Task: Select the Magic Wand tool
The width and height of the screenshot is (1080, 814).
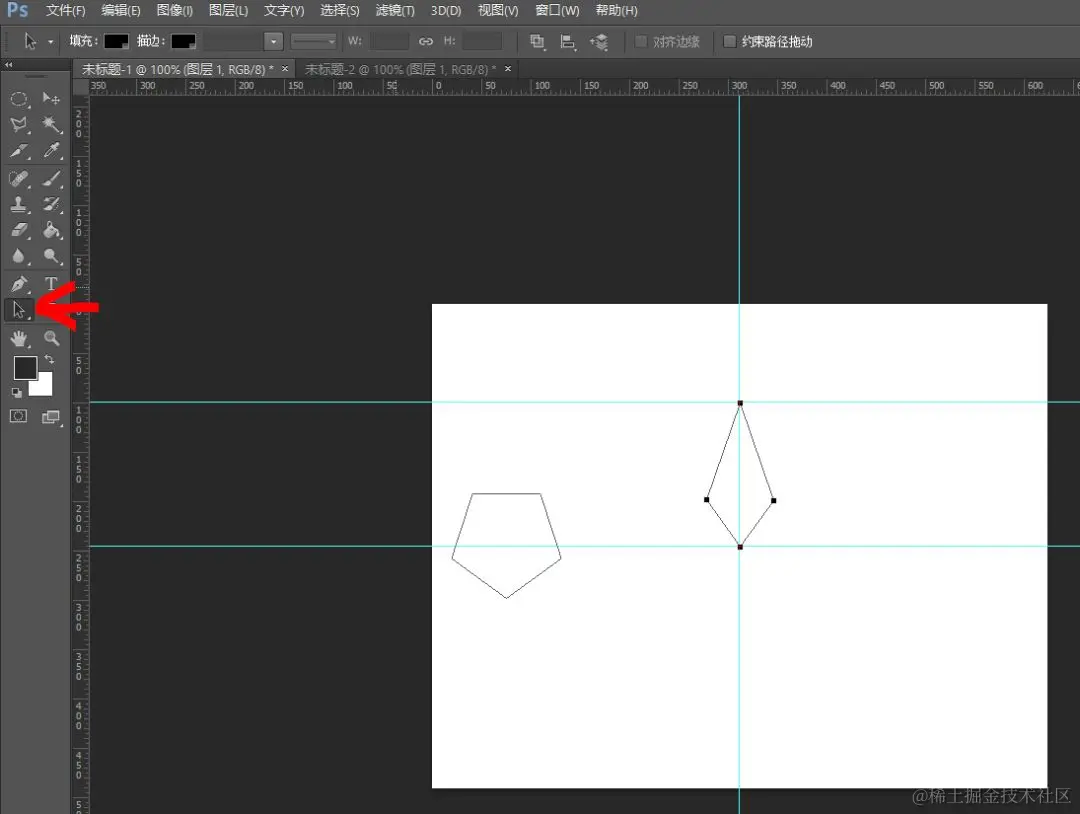Action: (x=51, y=125)
